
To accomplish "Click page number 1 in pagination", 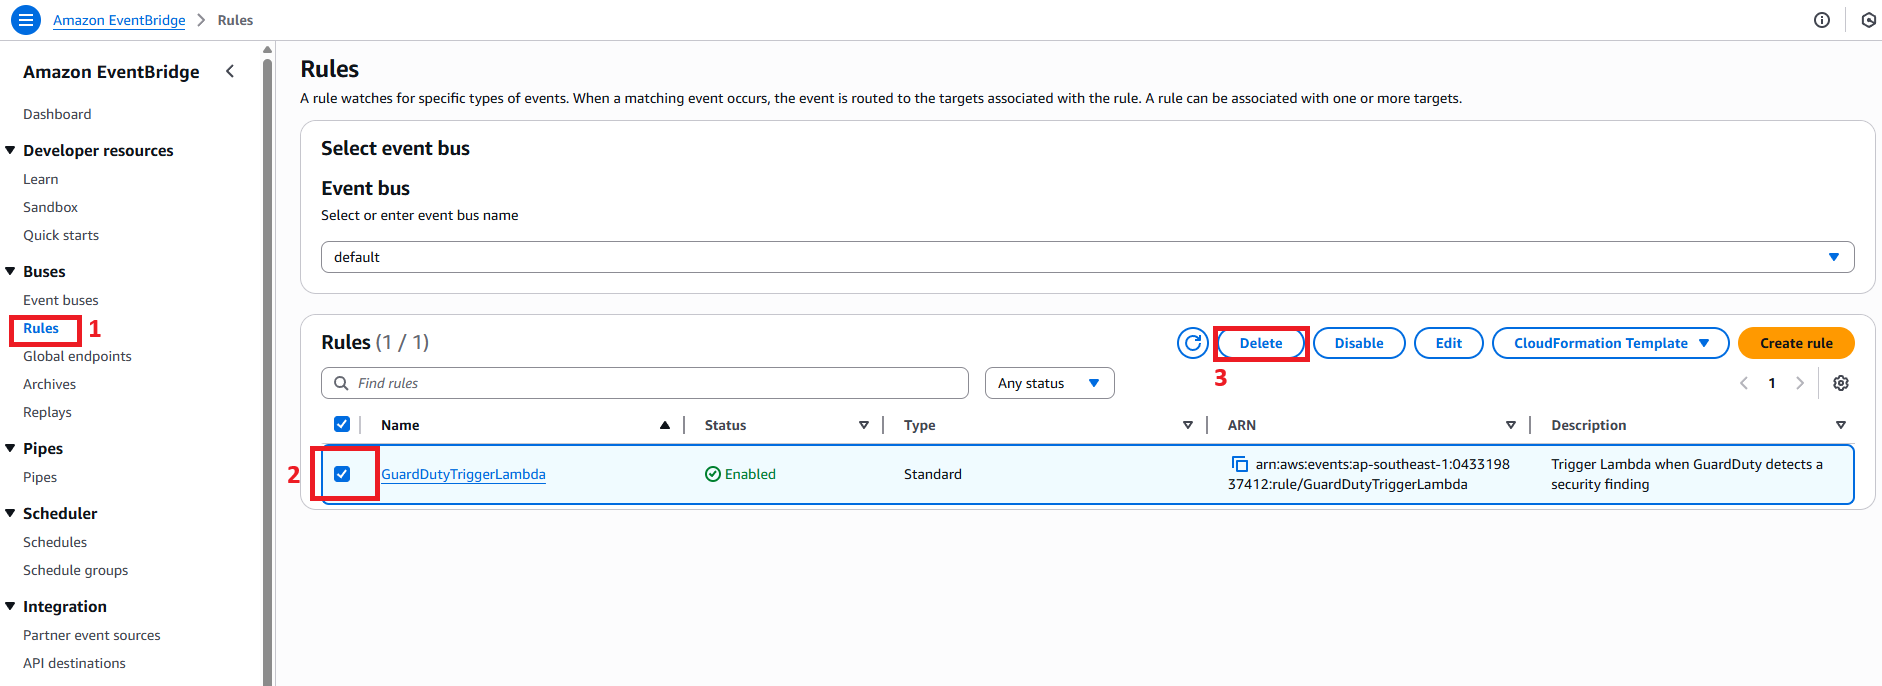I will 1772,383.
